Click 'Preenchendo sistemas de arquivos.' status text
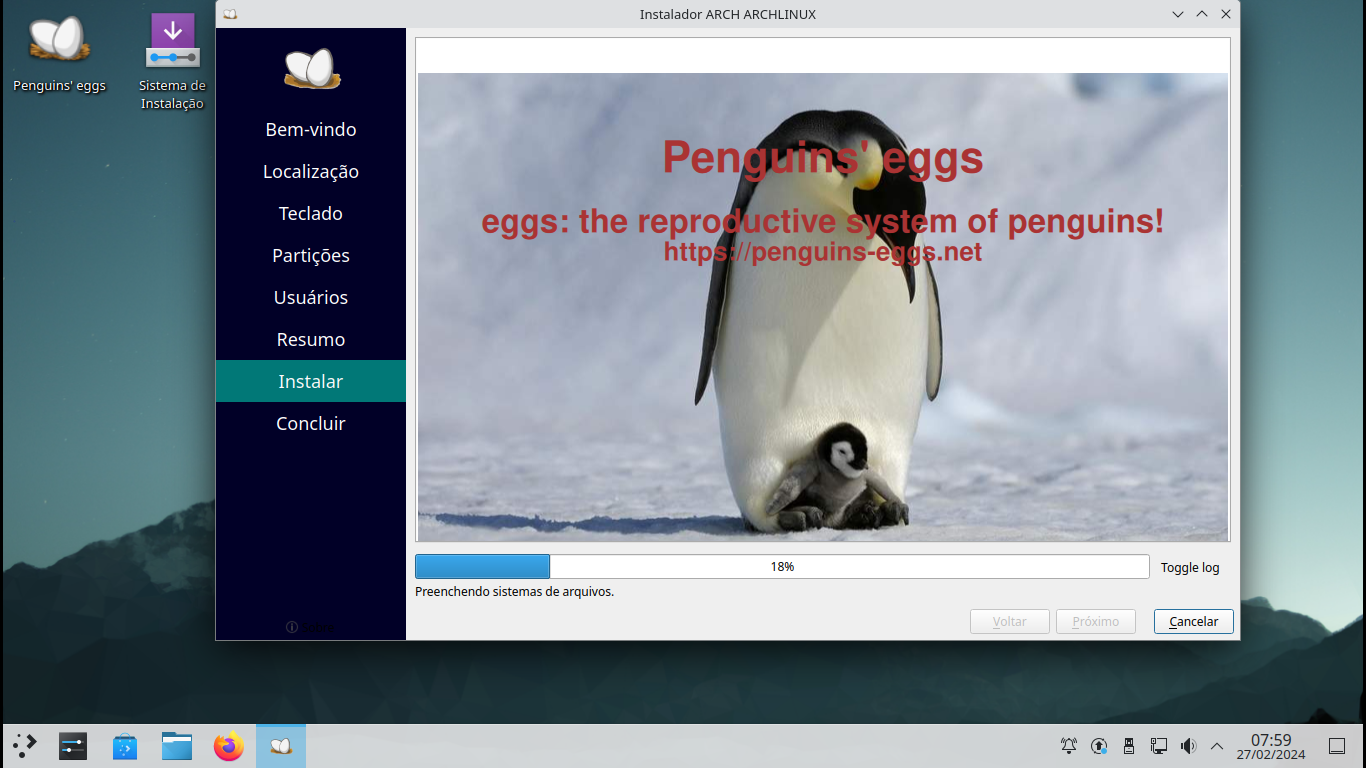Image resolution: width=1366 pixels, height=768 pixels. 515,591
